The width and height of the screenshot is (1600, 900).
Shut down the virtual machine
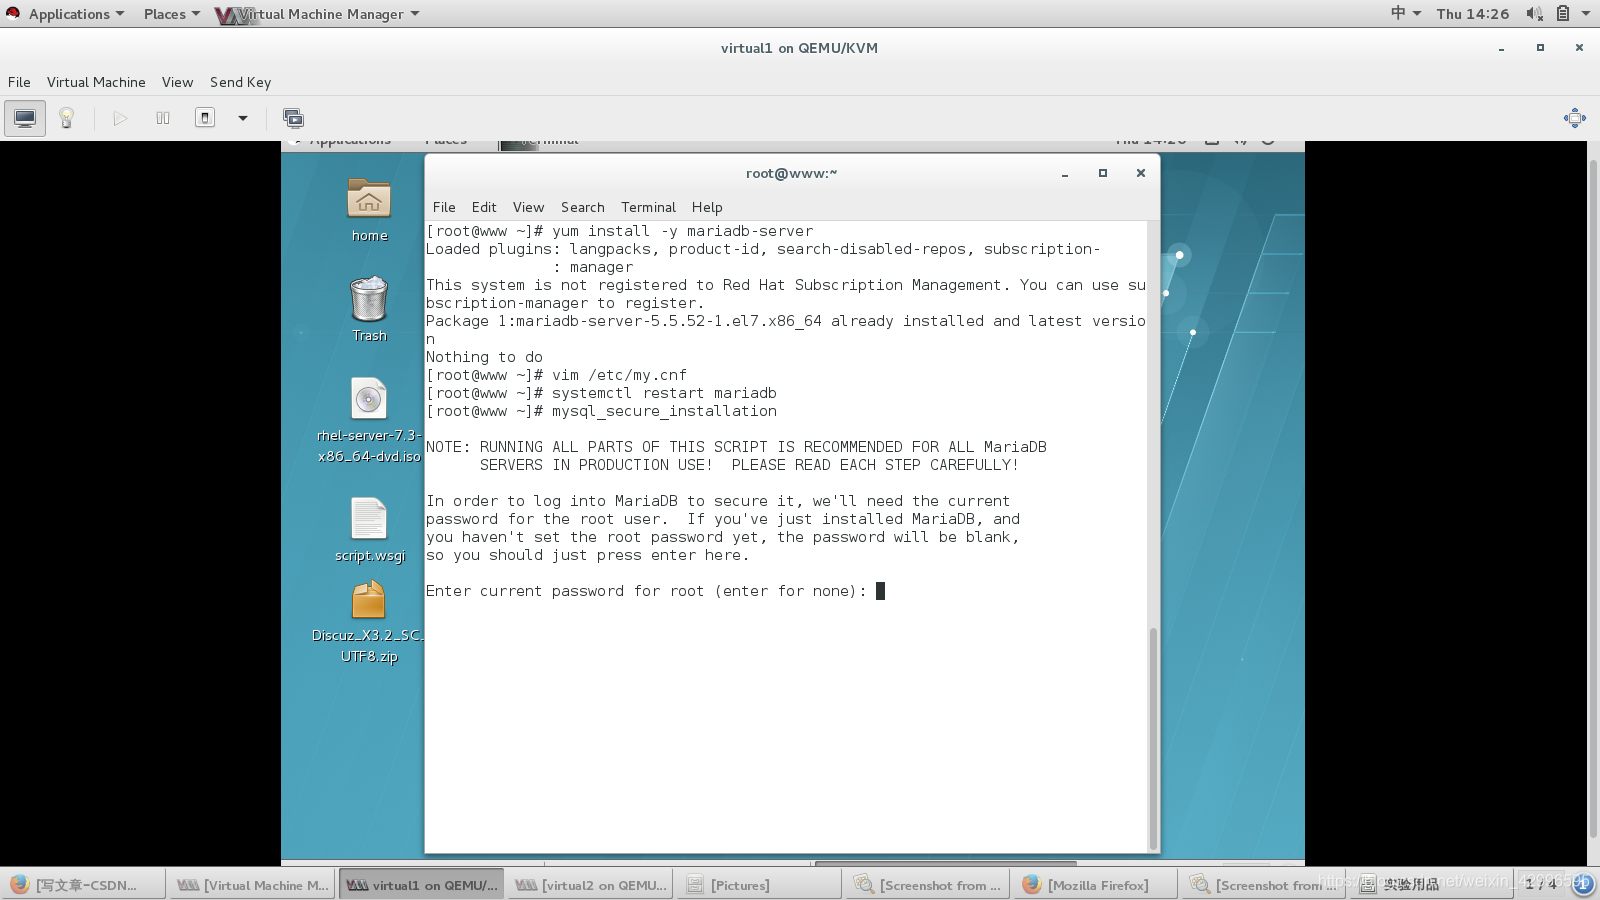tap(205, 118)
